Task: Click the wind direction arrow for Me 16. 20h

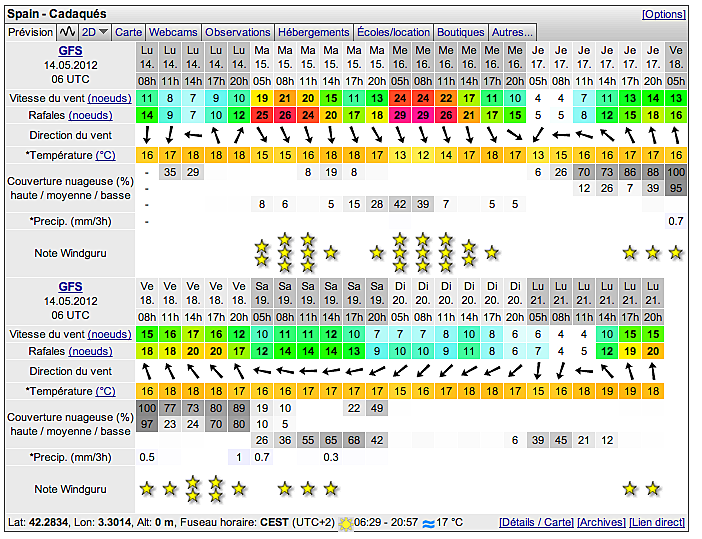Action: (515, 134)
